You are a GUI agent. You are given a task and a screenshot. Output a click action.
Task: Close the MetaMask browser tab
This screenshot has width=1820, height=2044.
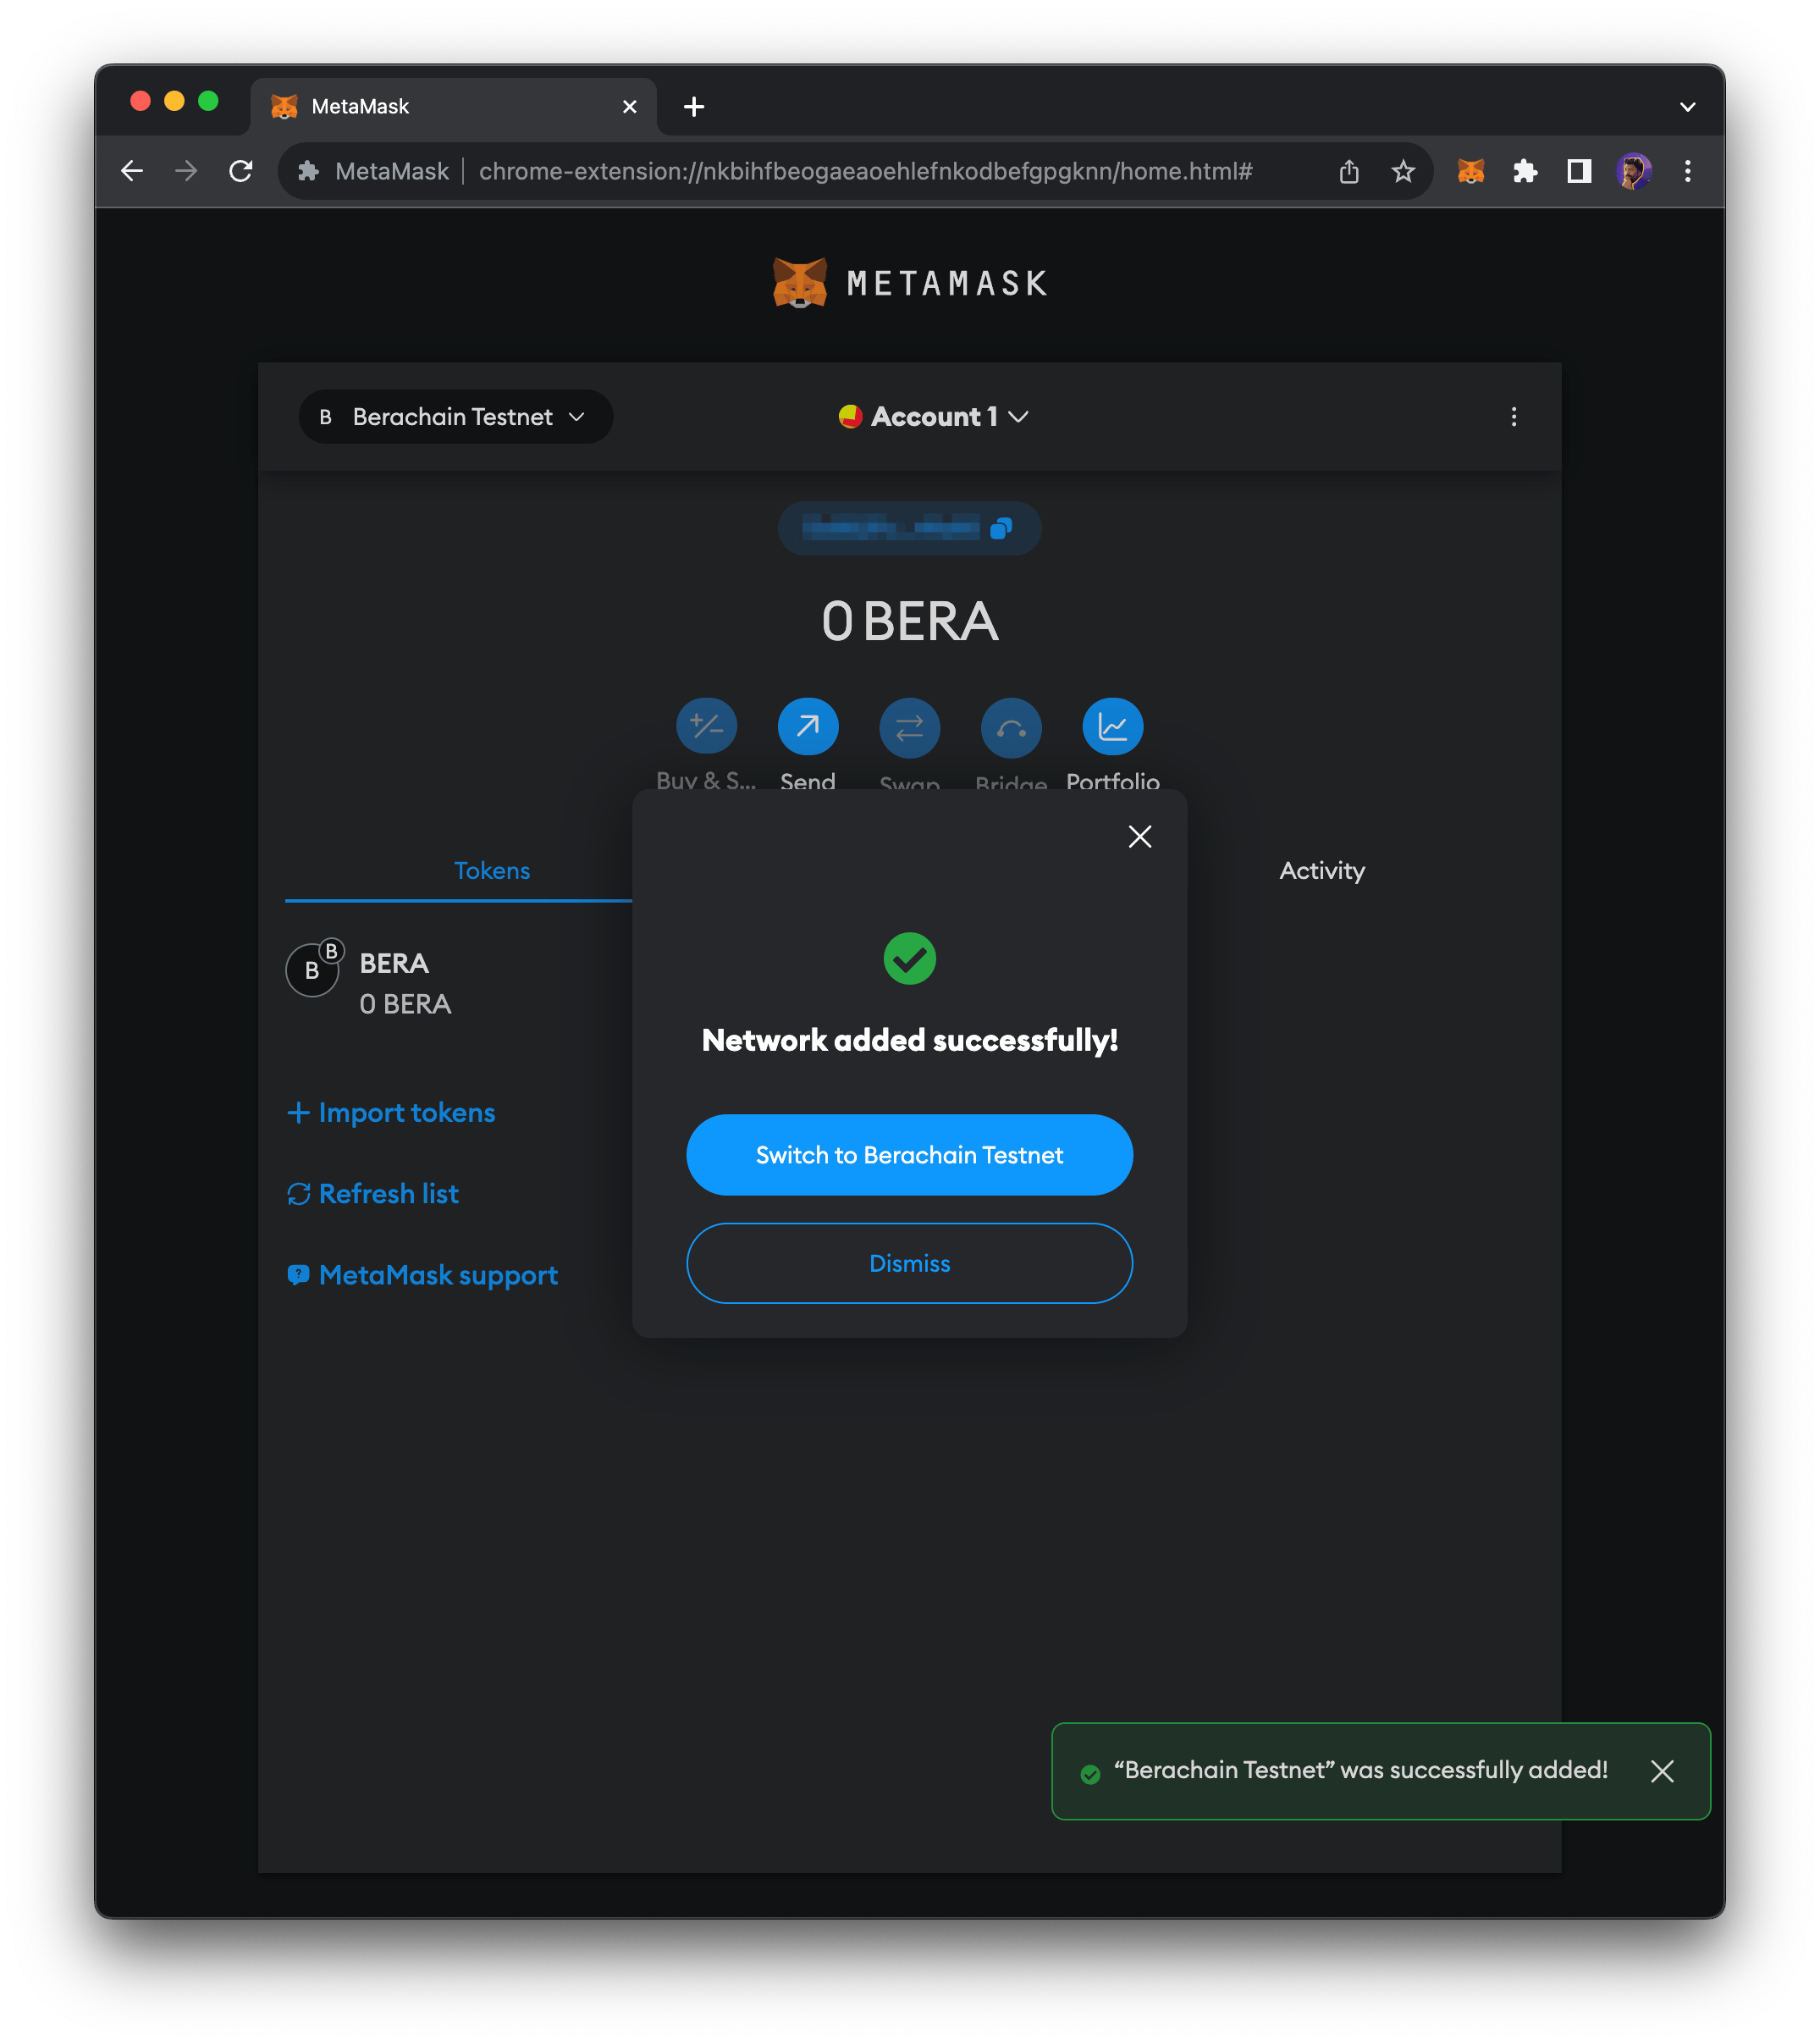(x=630, y=106)
